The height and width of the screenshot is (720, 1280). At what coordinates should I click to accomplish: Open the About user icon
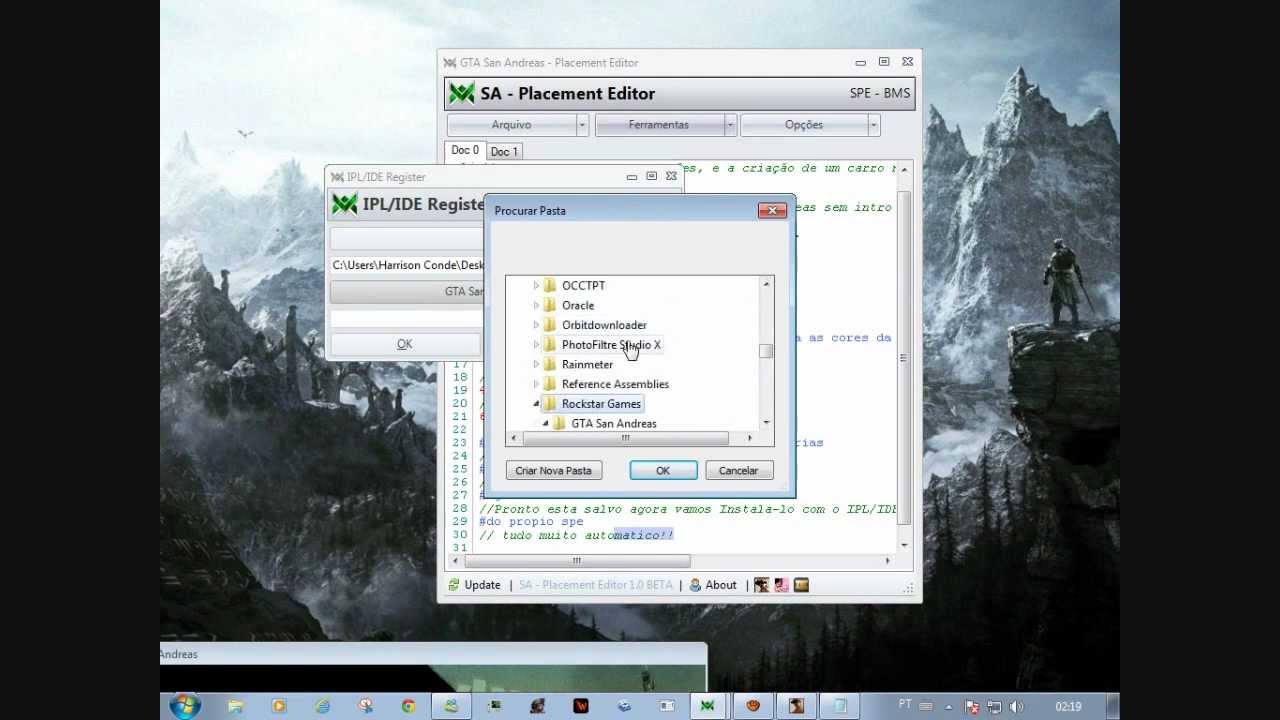click(695, 585)
